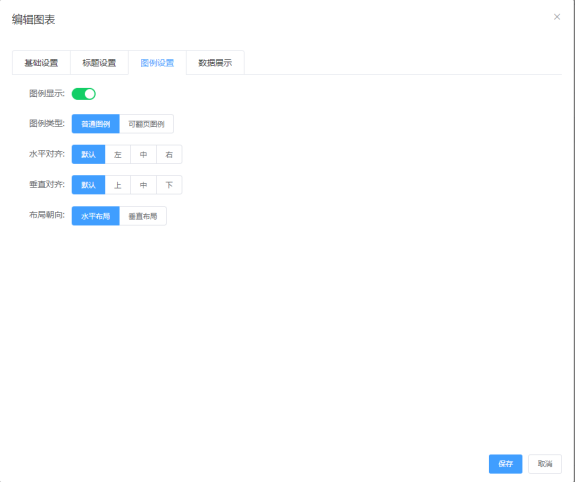Select 水平布局 layout orientation
This screenshot has height=482, width=576.
click(96, 216)
